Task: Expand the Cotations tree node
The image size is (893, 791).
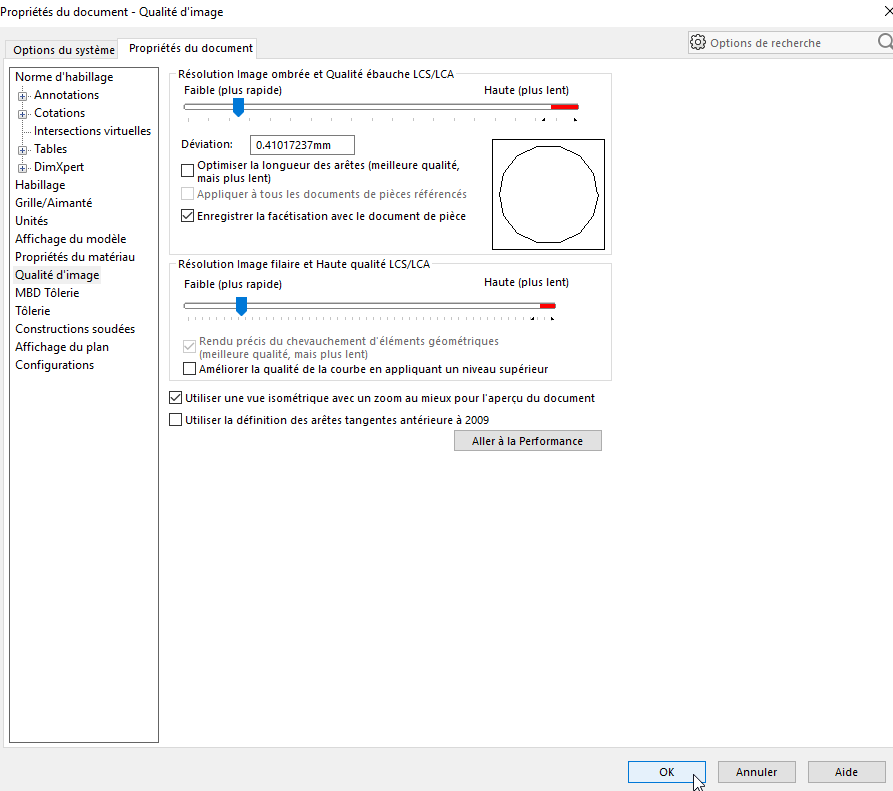Action: [22, 114]
